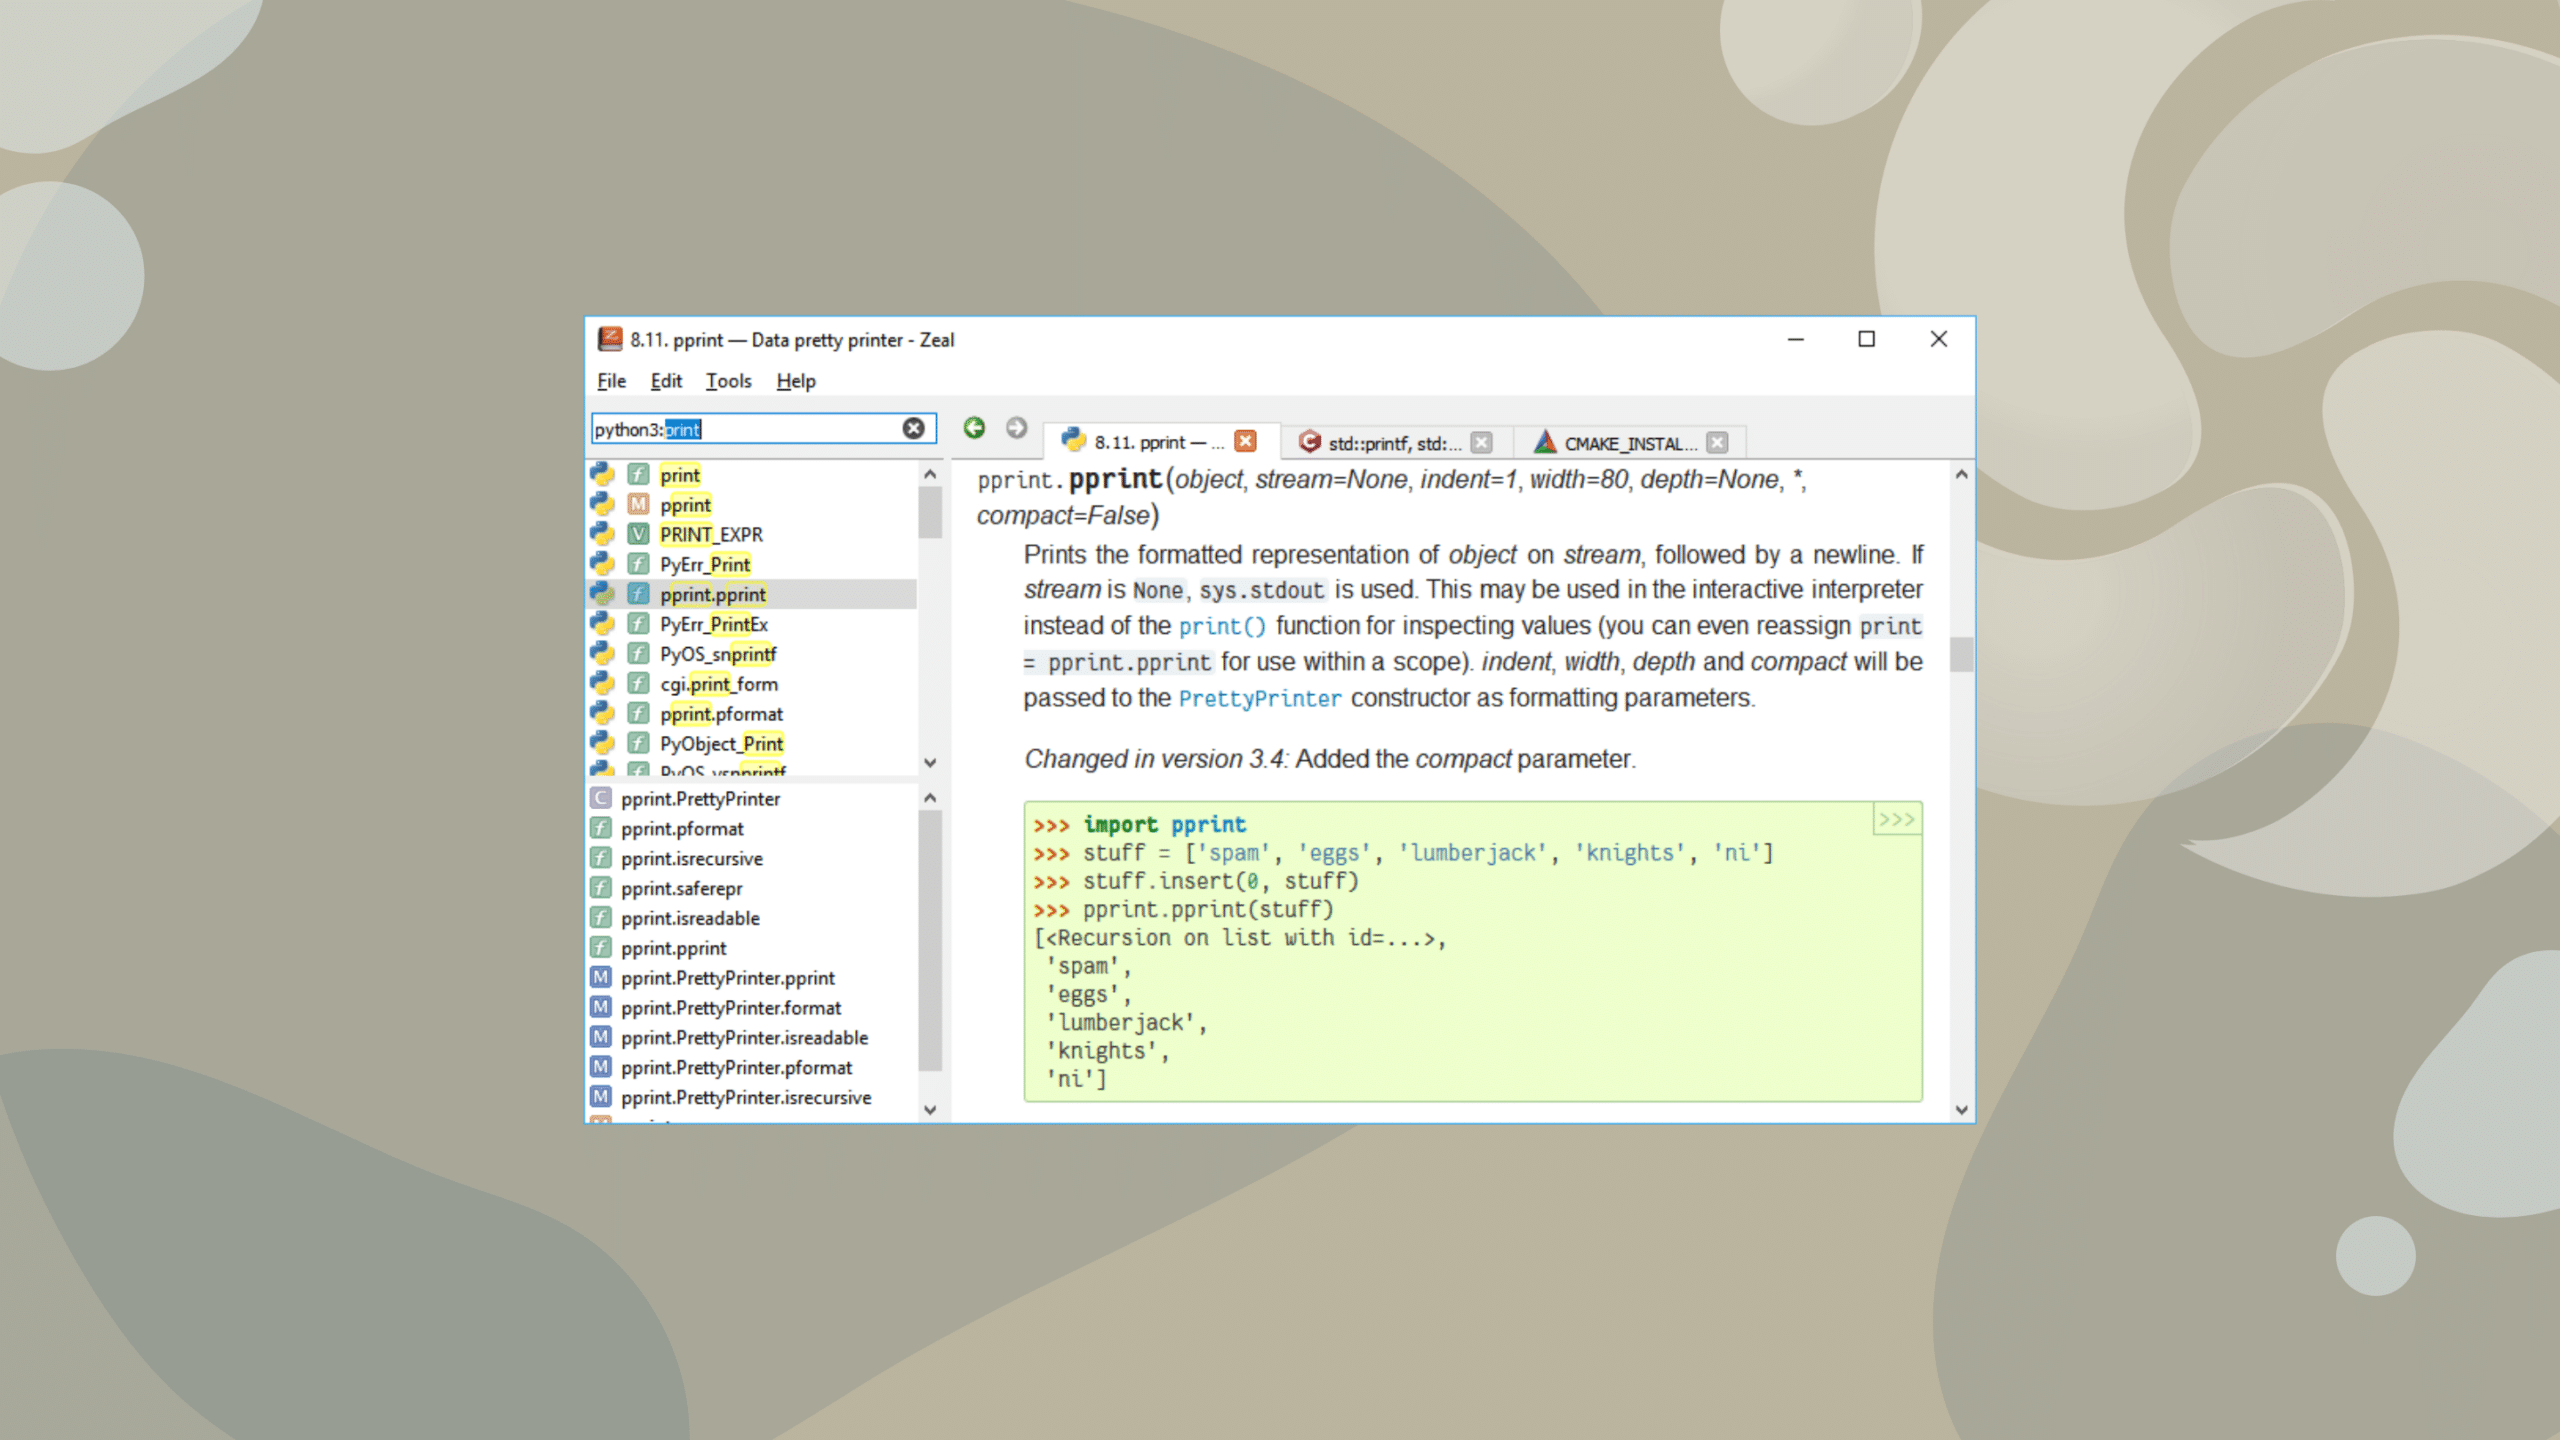
Task: Click the back navigation arrow
Action: coord(974,428)
